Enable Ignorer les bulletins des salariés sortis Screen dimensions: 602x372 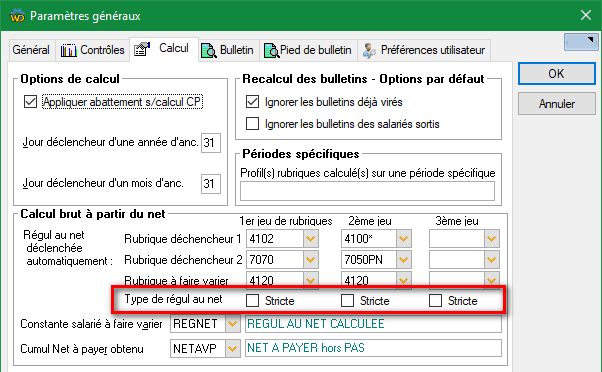(252, 124)
